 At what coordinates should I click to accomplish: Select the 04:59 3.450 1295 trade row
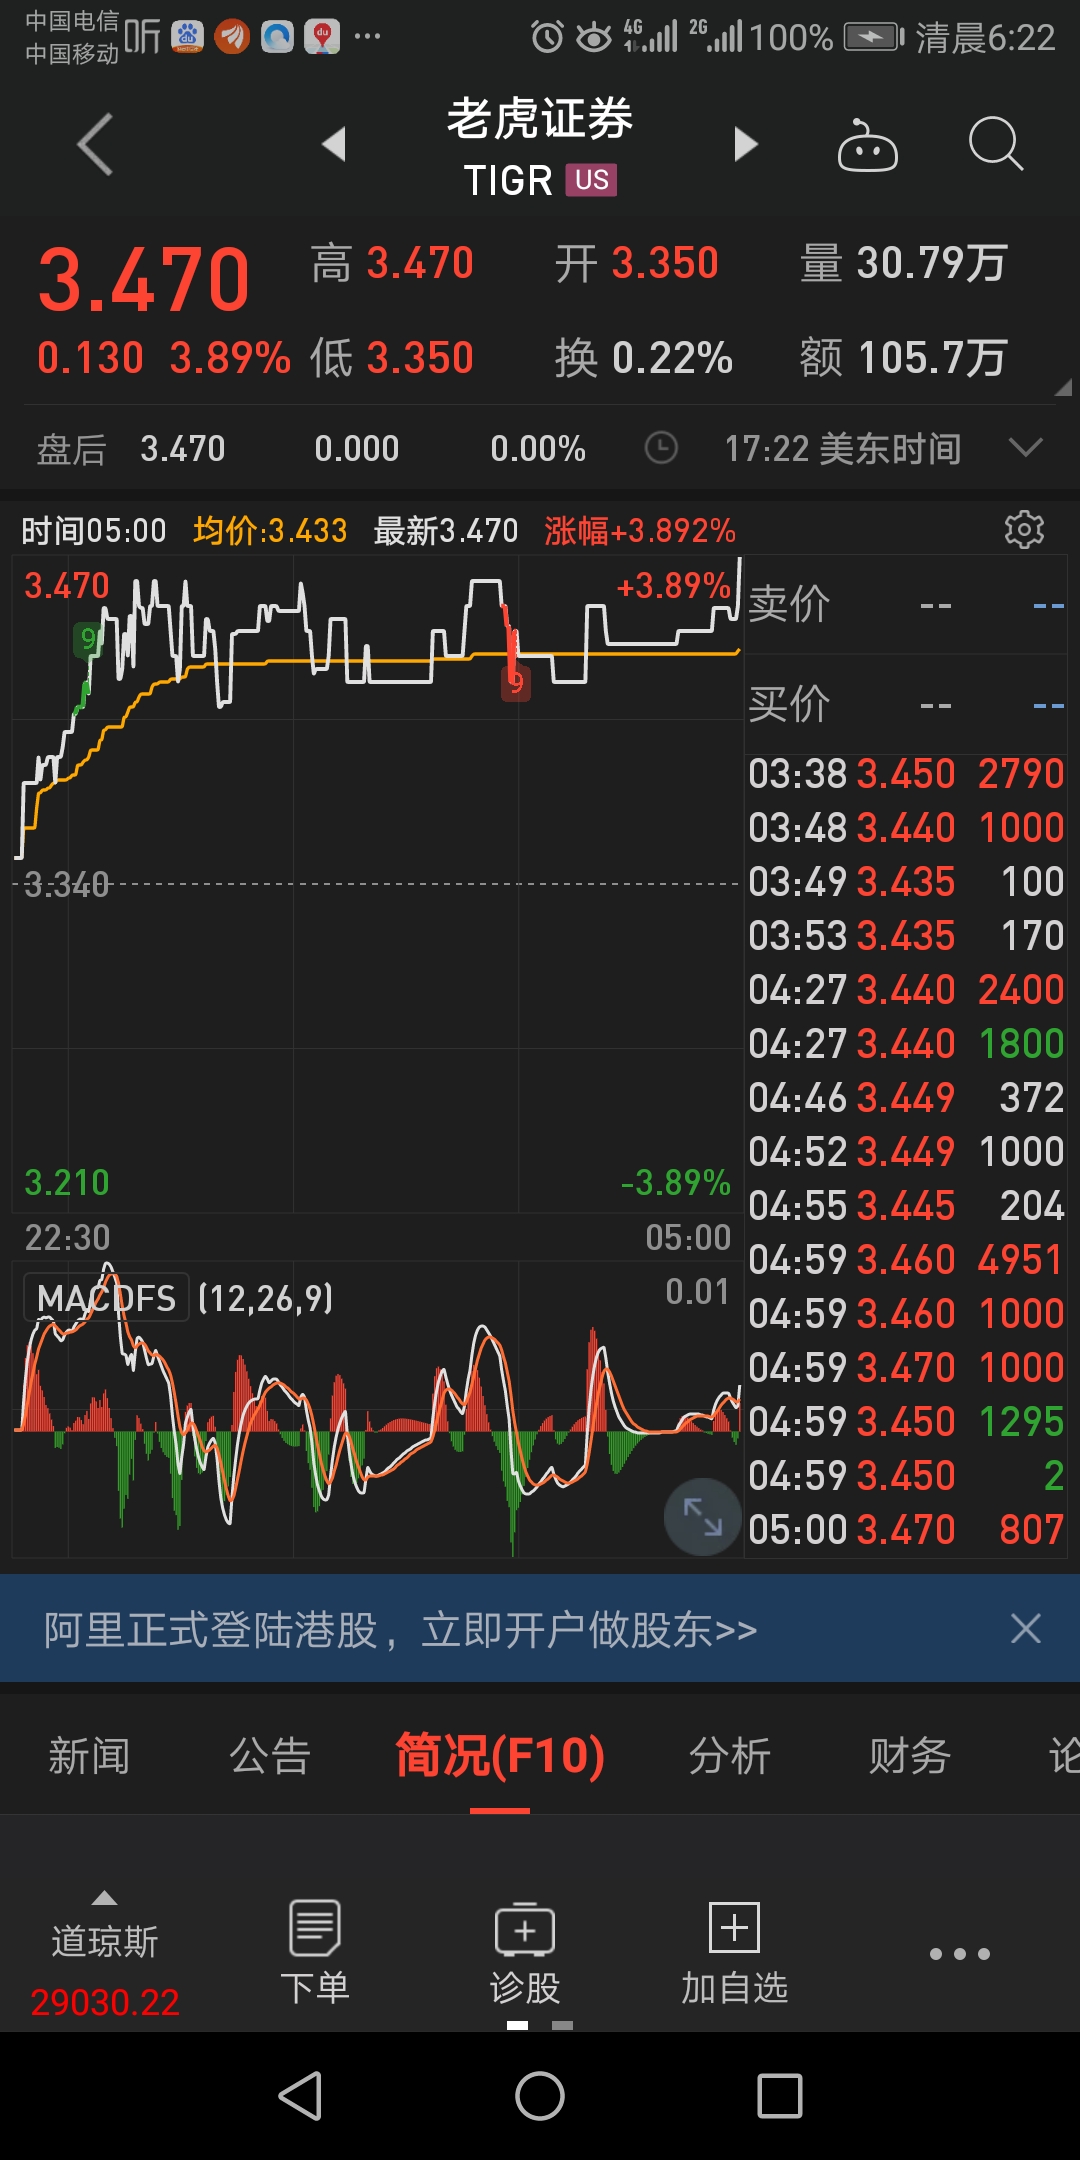click(x=906, y=1422)
